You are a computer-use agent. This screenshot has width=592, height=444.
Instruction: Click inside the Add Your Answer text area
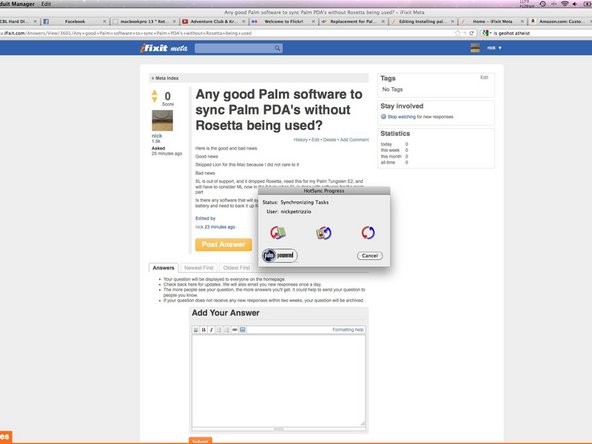279,381
